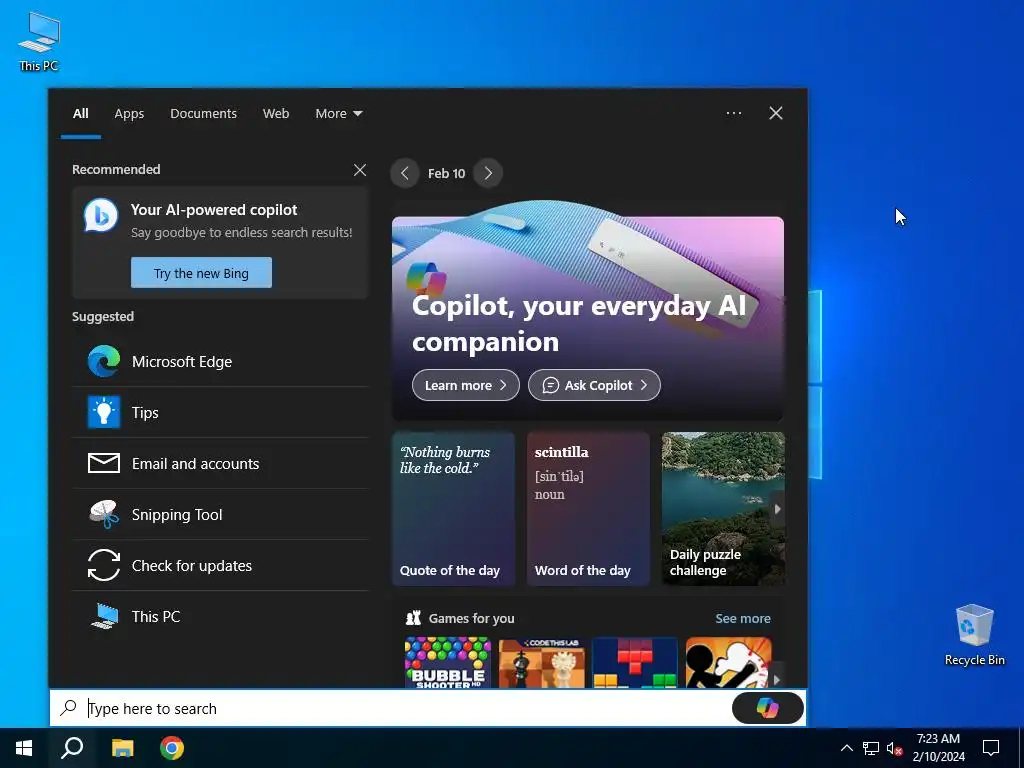Click the taskbar Search magnifier icon
This screenshot has height=768, width=1024.
(x=72, y=748)
